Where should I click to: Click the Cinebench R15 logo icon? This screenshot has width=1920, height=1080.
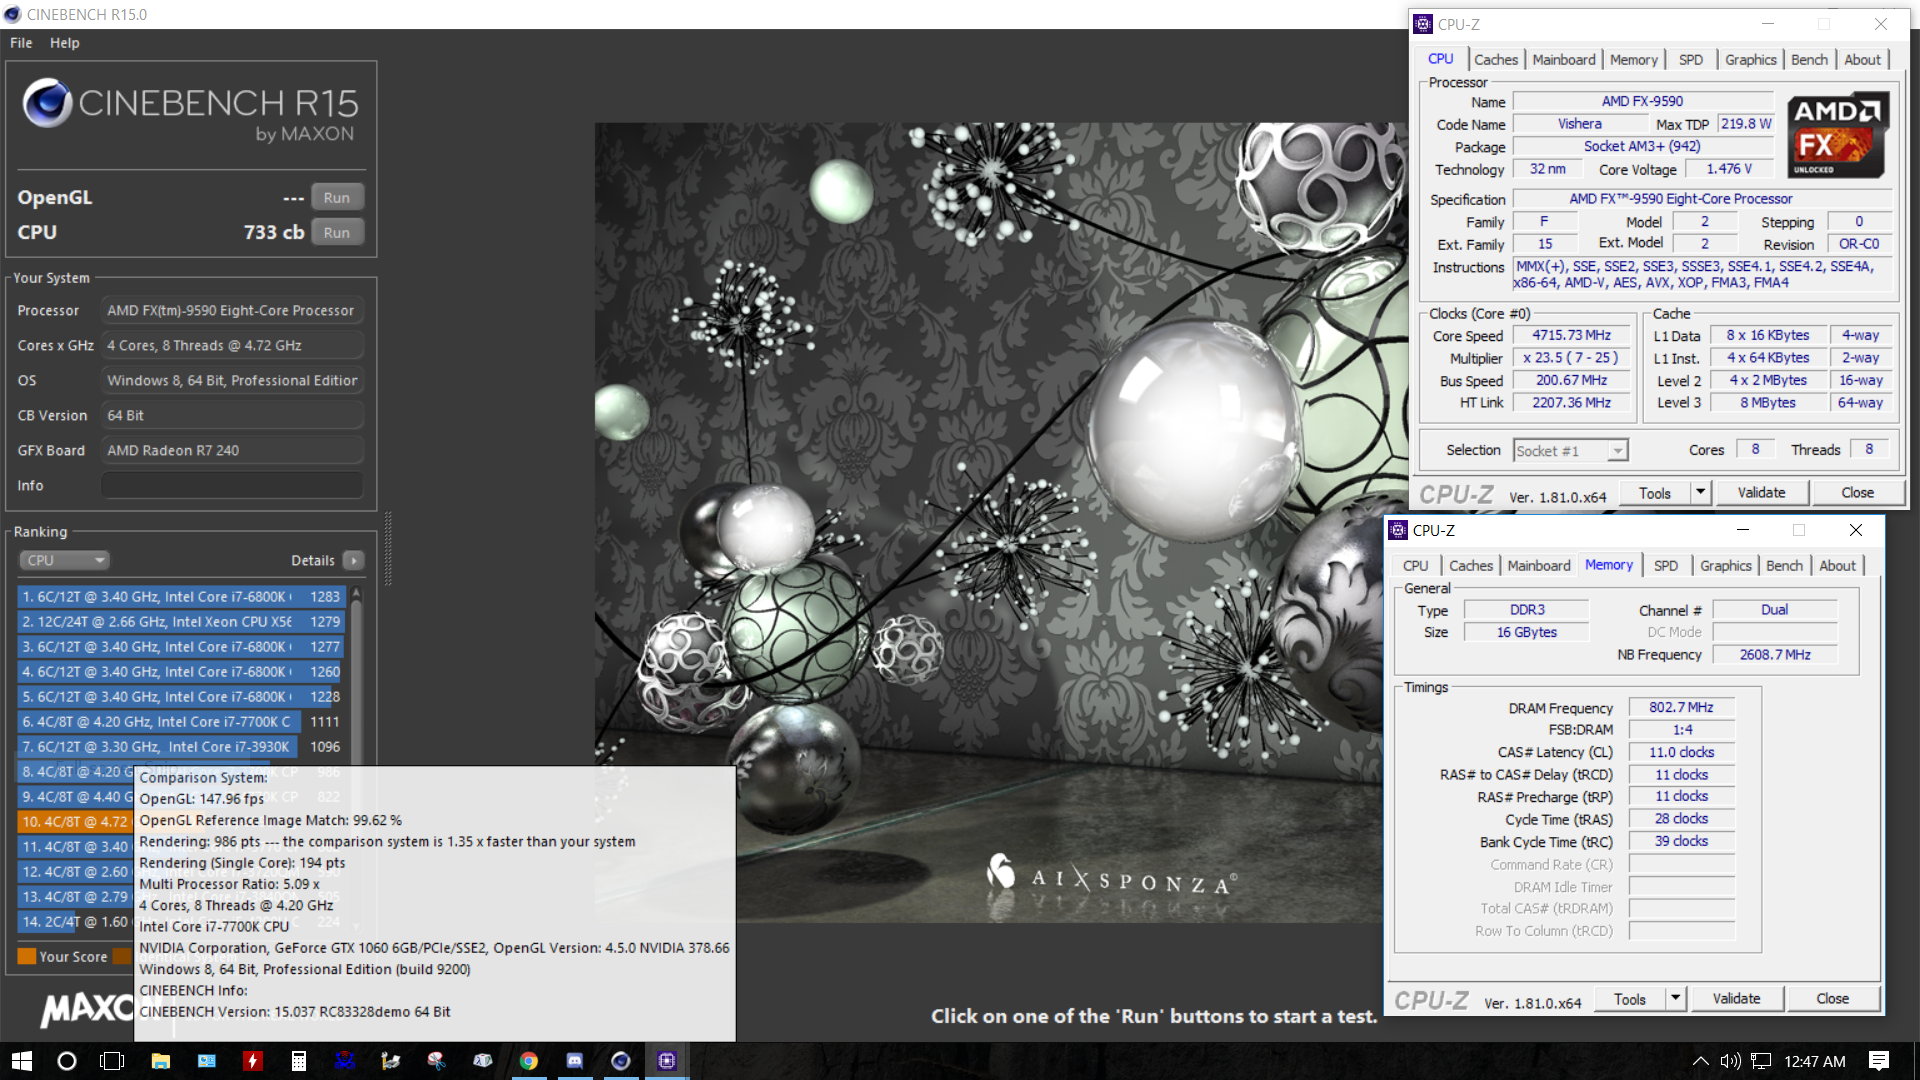click(x=47, y=103)
